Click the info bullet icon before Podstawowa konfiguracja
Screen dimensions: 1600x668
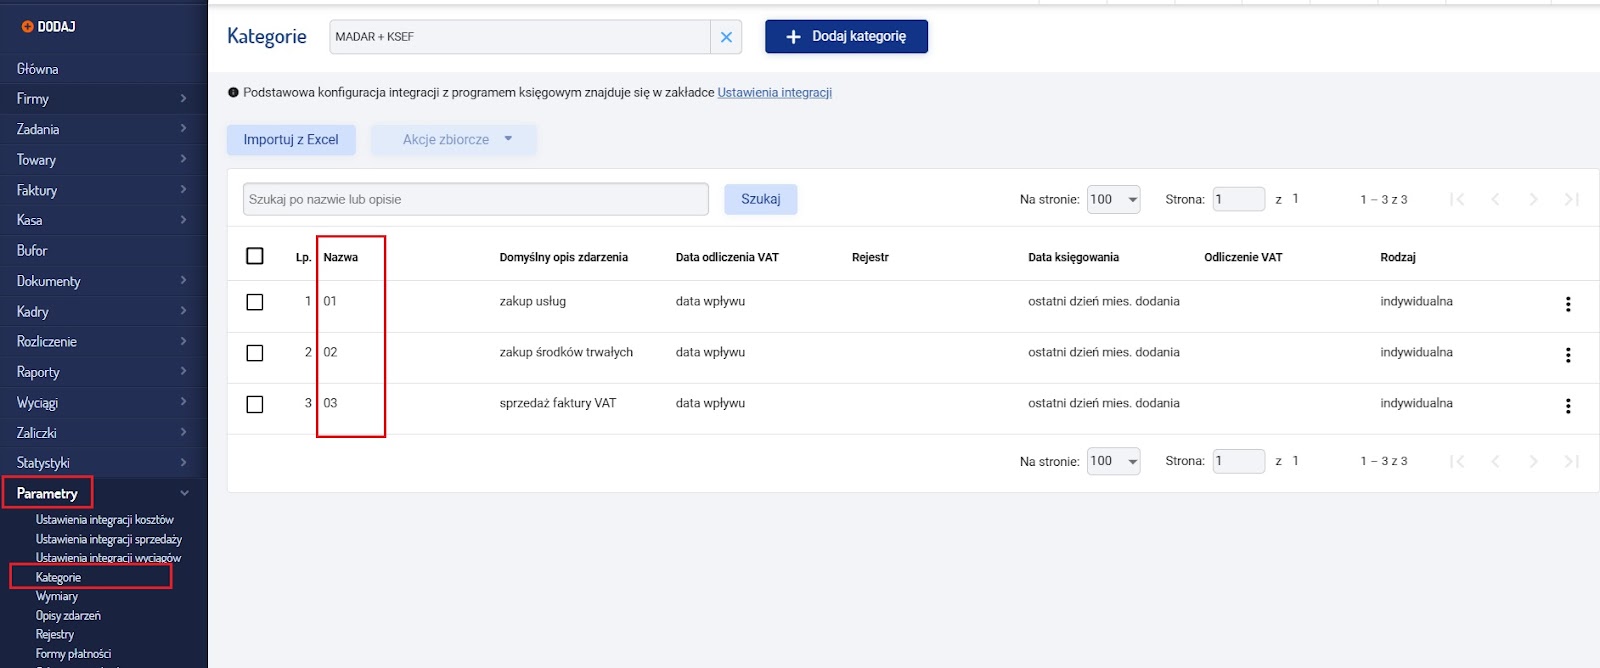pos(233,93)
